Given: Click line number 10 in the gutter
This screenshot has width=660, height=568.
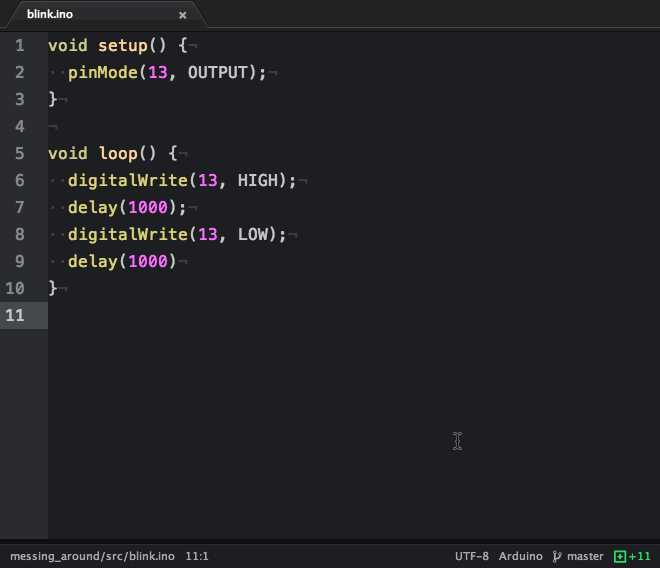Looking at the screenshot, I should 15,288.
